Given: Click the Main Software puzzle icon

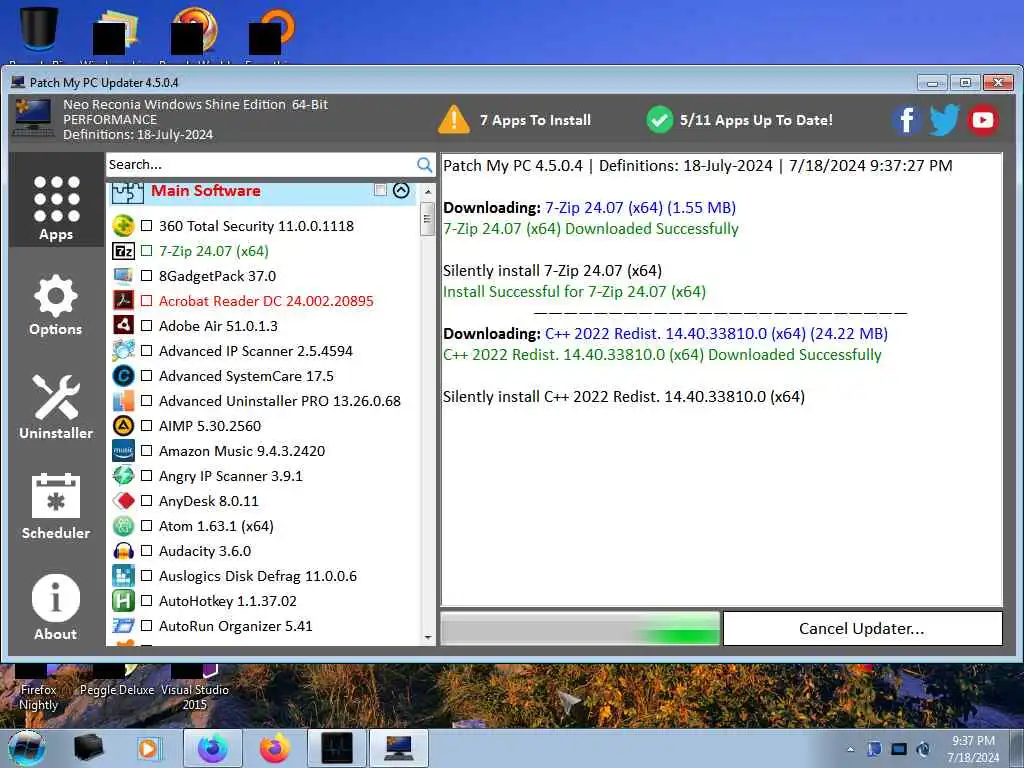Looking at the screenshot, I should click(128, 193).
